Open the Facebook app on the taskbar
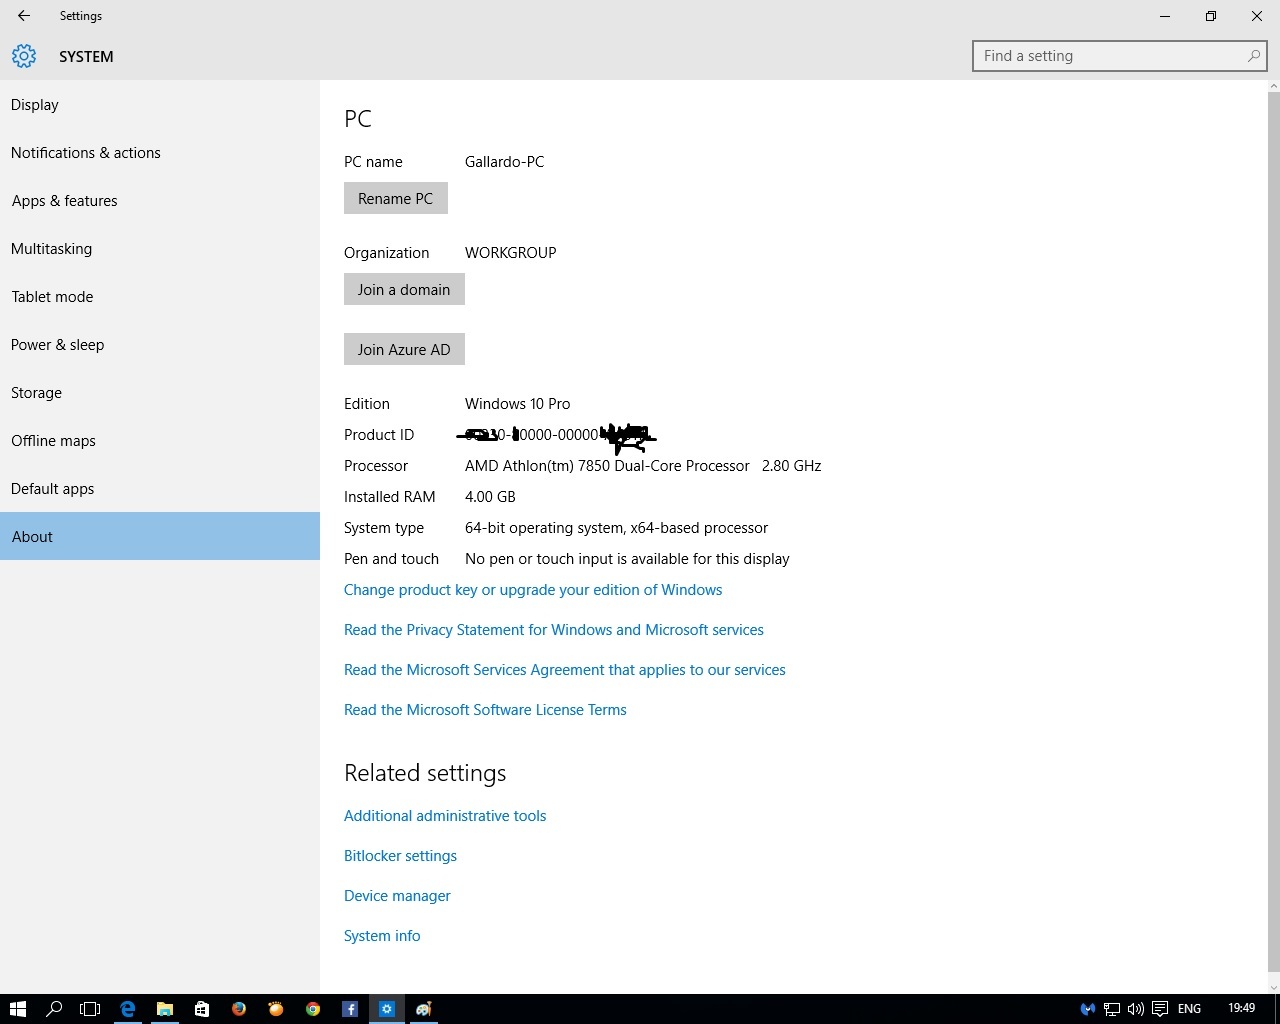The height and width of the screenshot is (1024, 1280). [x=350, y=1009]
